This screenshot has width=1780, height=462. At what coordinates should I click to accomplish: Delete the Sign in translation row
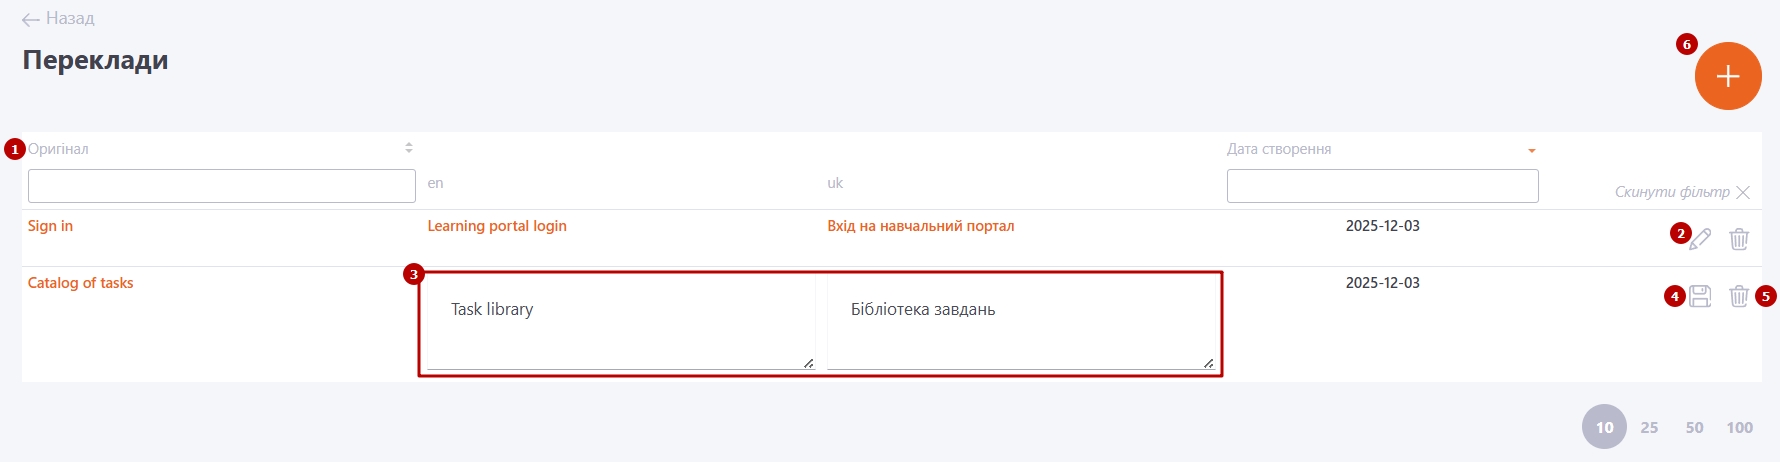coord(1739,239)
